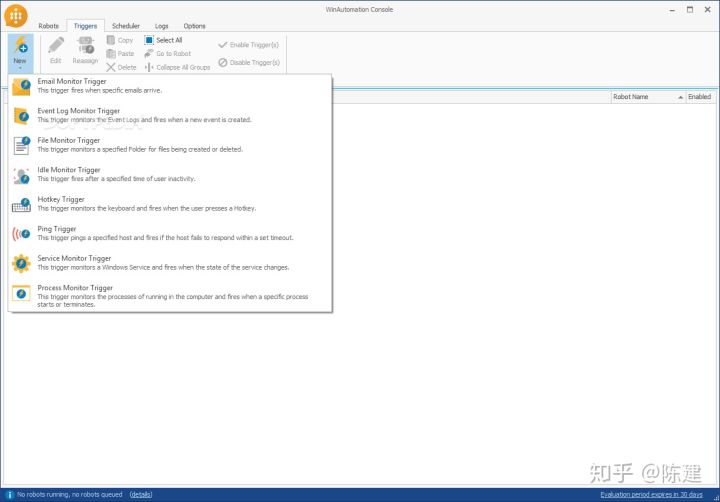Click the Copy text in ribbon
The height and width of the screenshot is (502, 720).
[x=125, y=40]
